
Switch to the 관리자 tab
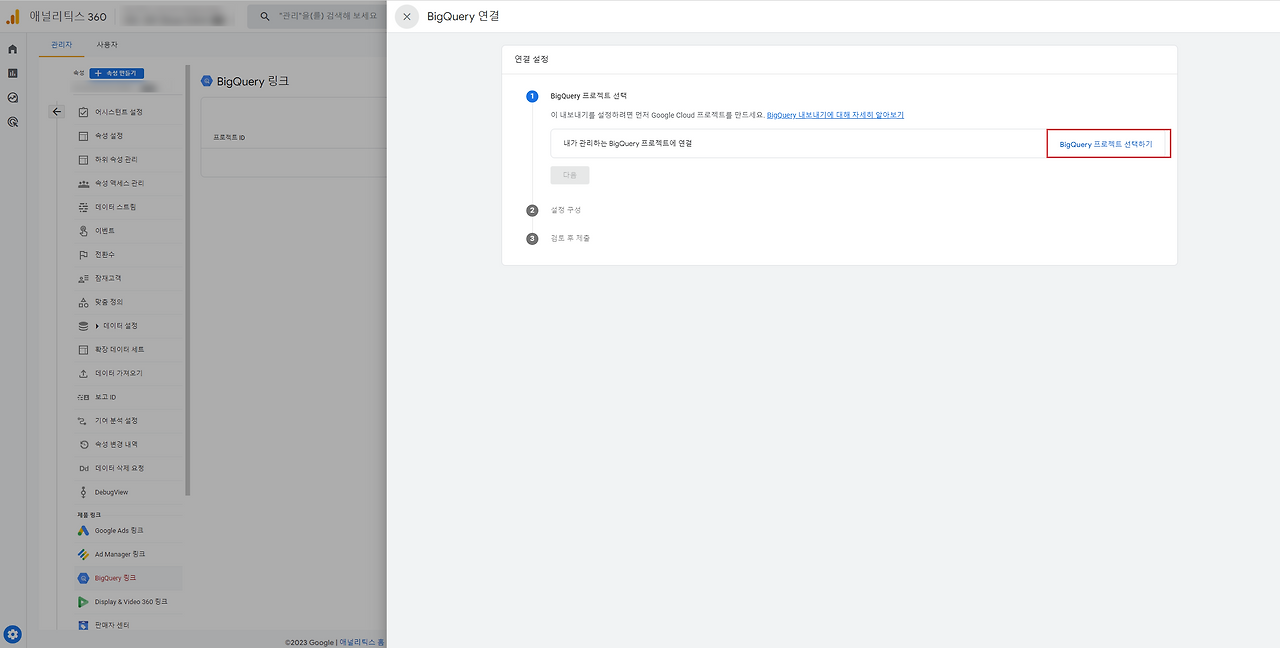coord(62,45)
